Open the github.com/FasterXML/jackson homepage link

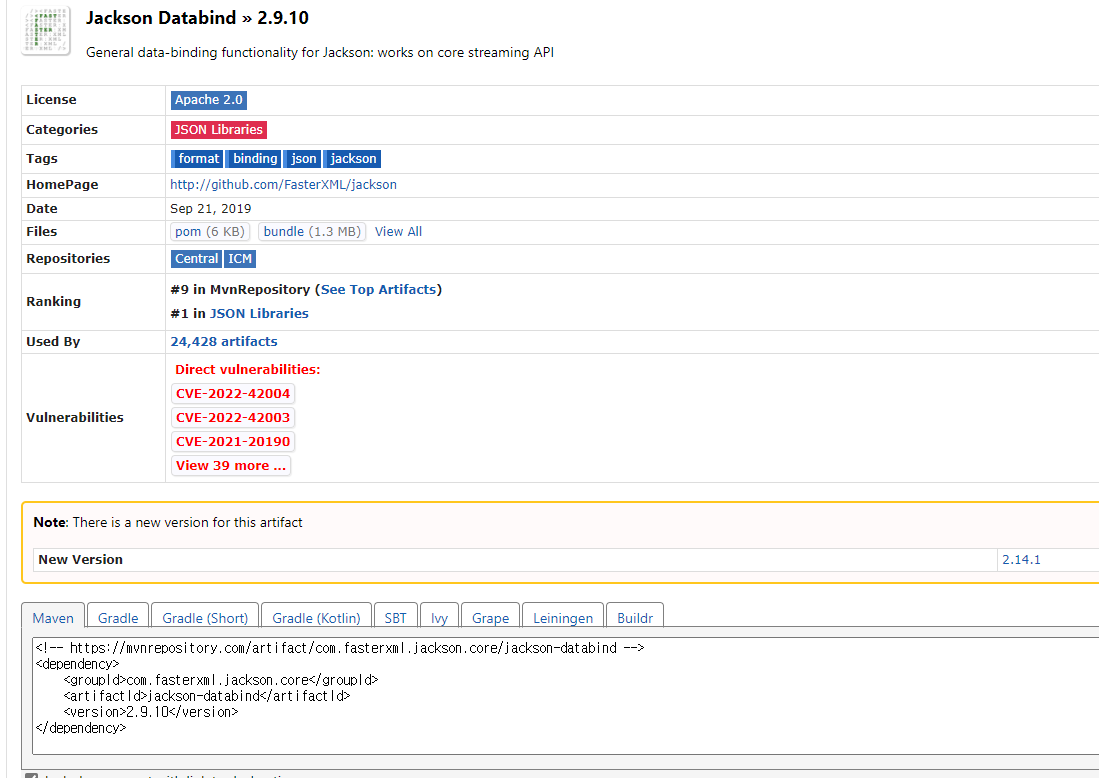click(x=283, y=185)
